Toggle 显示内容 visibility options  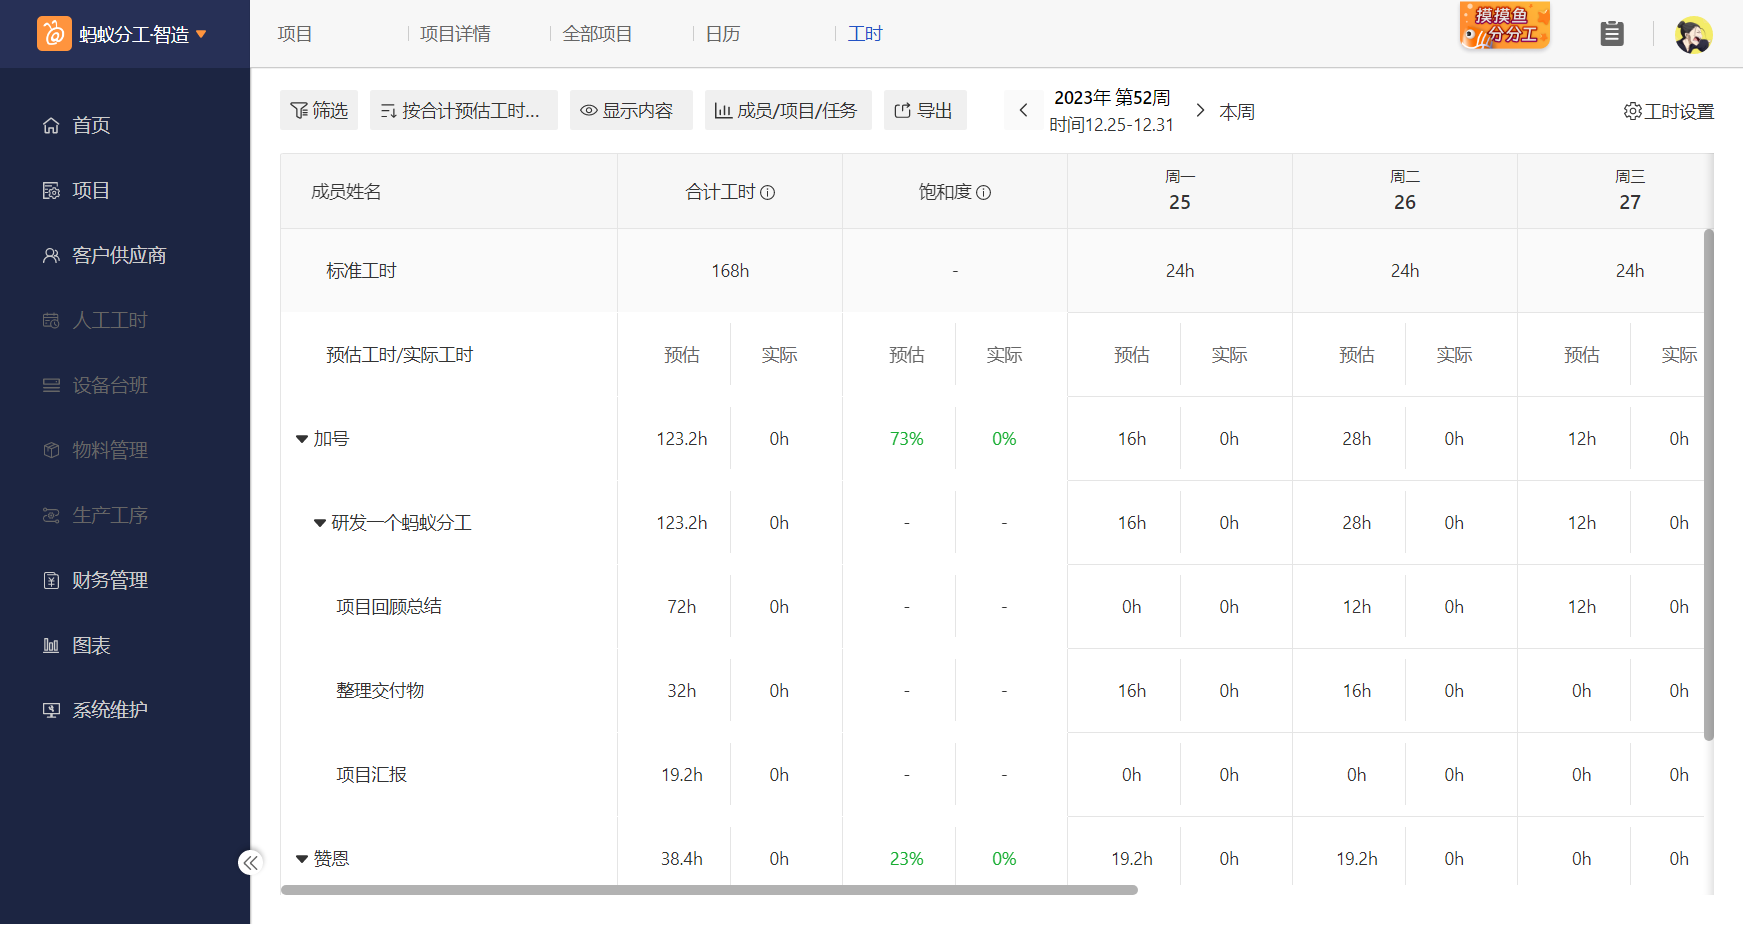(x=630, y=110)
